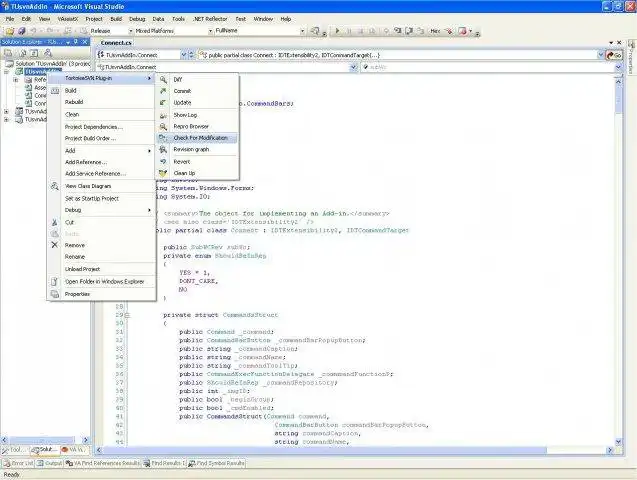Viewport: 637px width, 480px height.
Task: Open the Build menu in the menu bar
Action: 116,19
